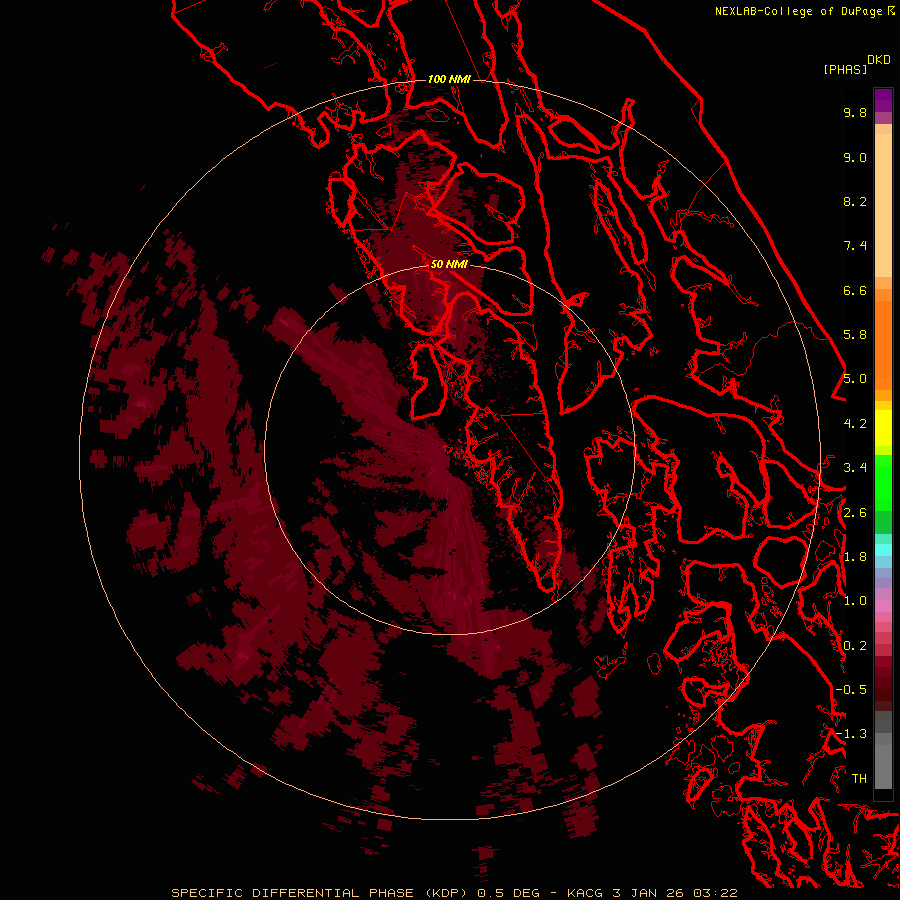Click the 100 NMI range ring label

click(x=449, y=79)
